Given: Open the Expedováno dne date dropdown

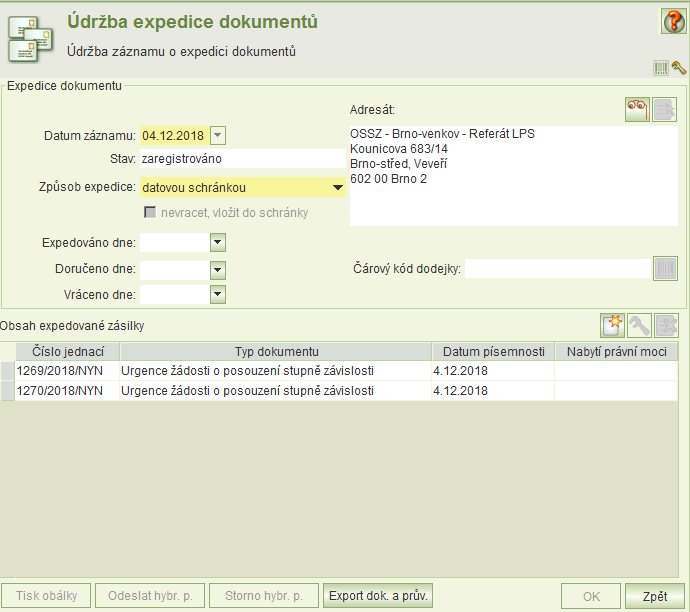Looking at the screenshot, I should [x=217, y=243].
